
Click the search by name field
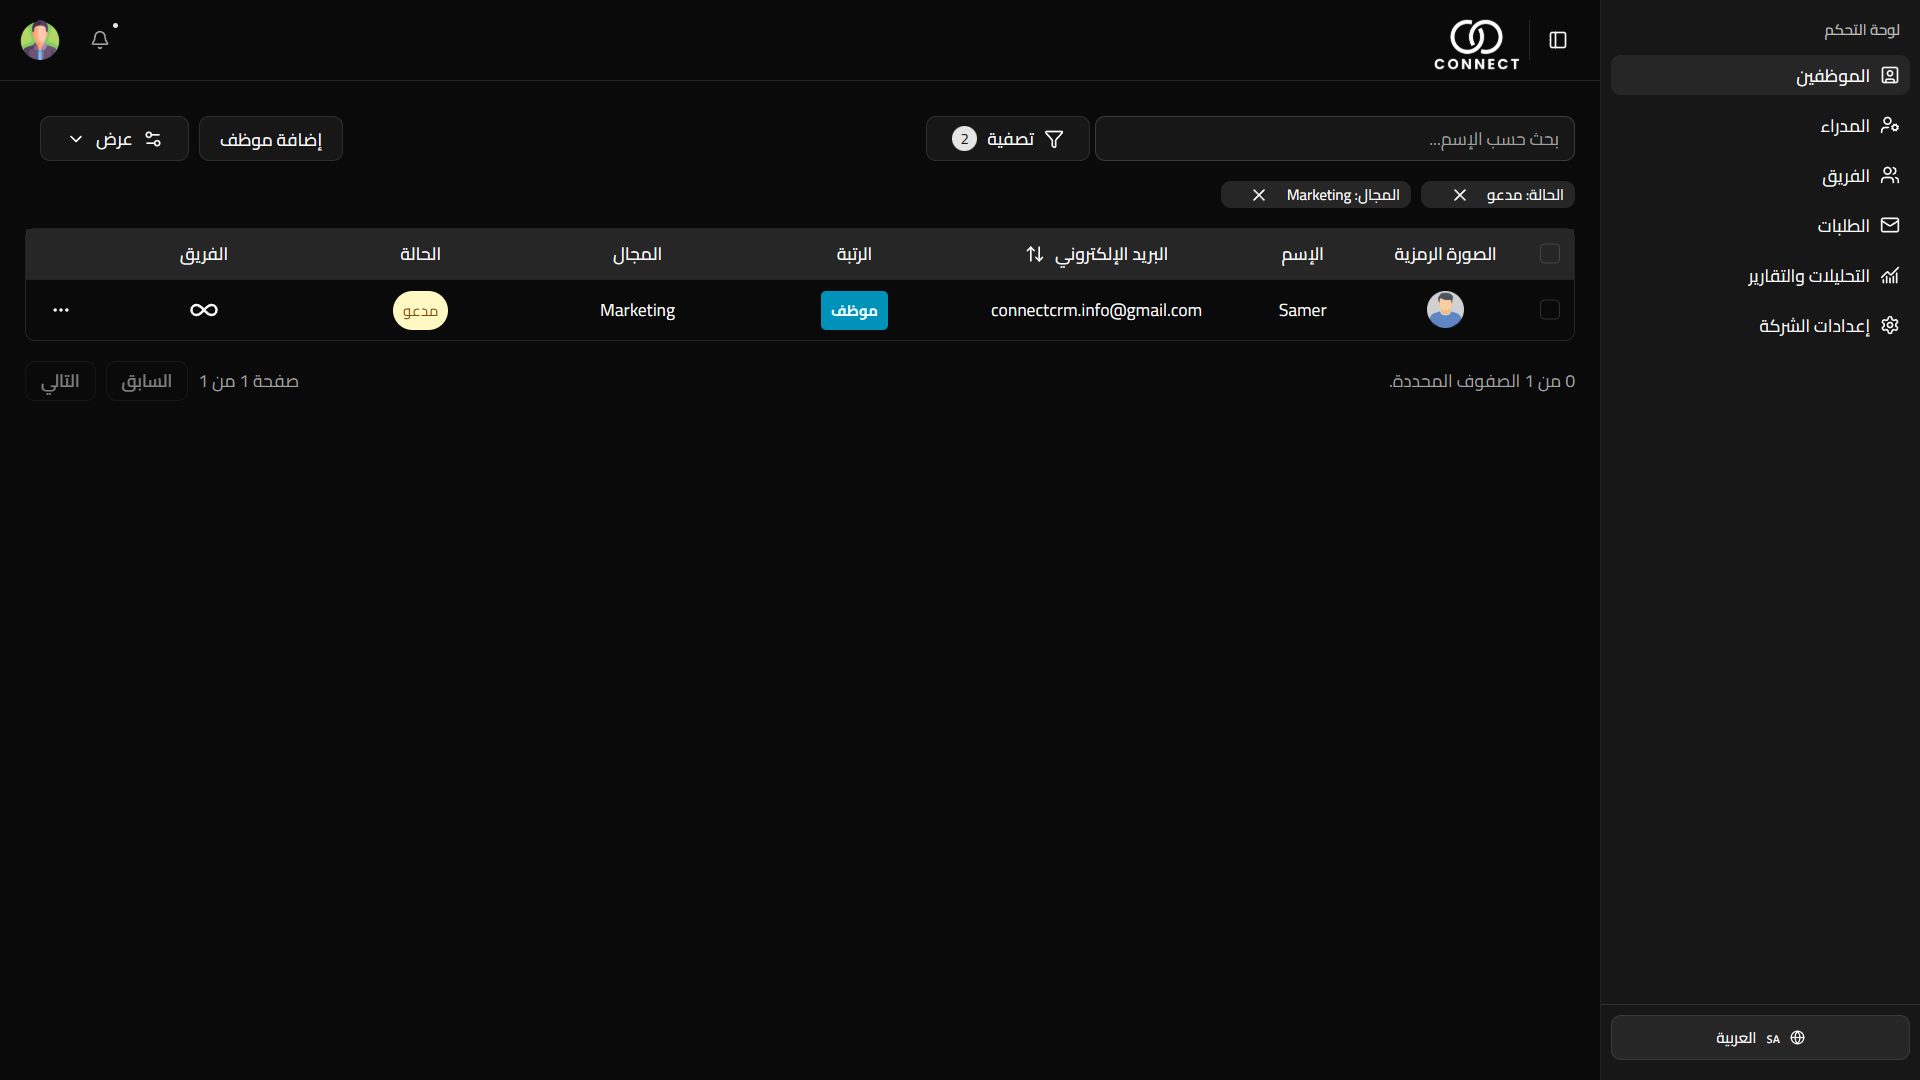(x=1334, y=139)
